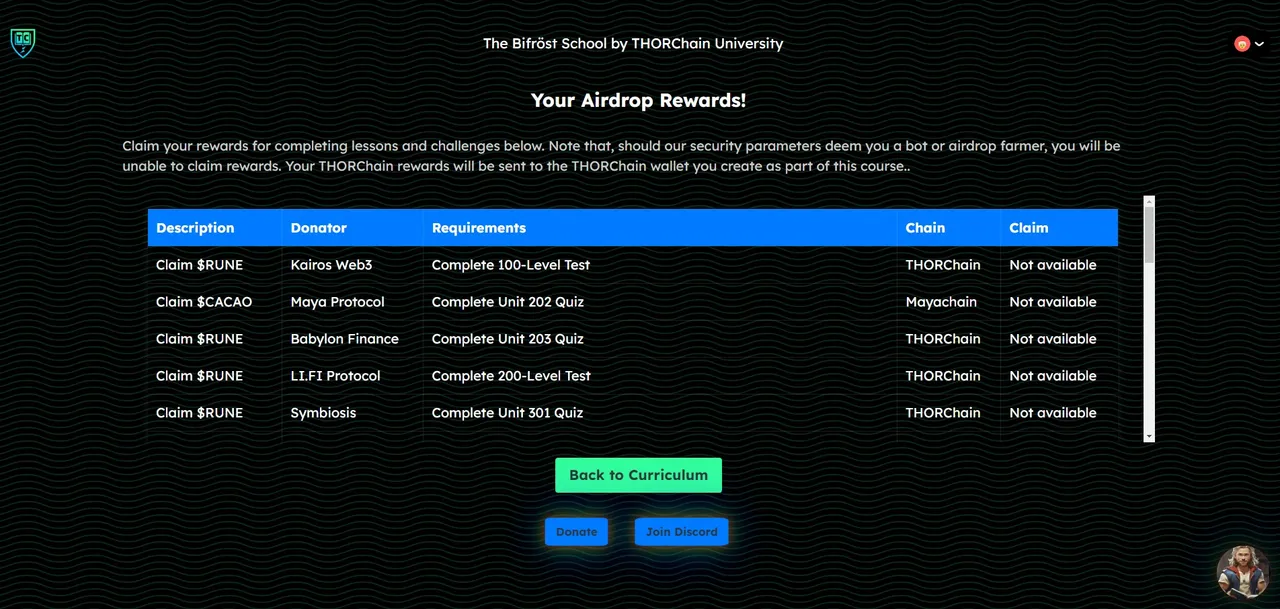
Task: Click the Description column header
Action: [215, 228]
